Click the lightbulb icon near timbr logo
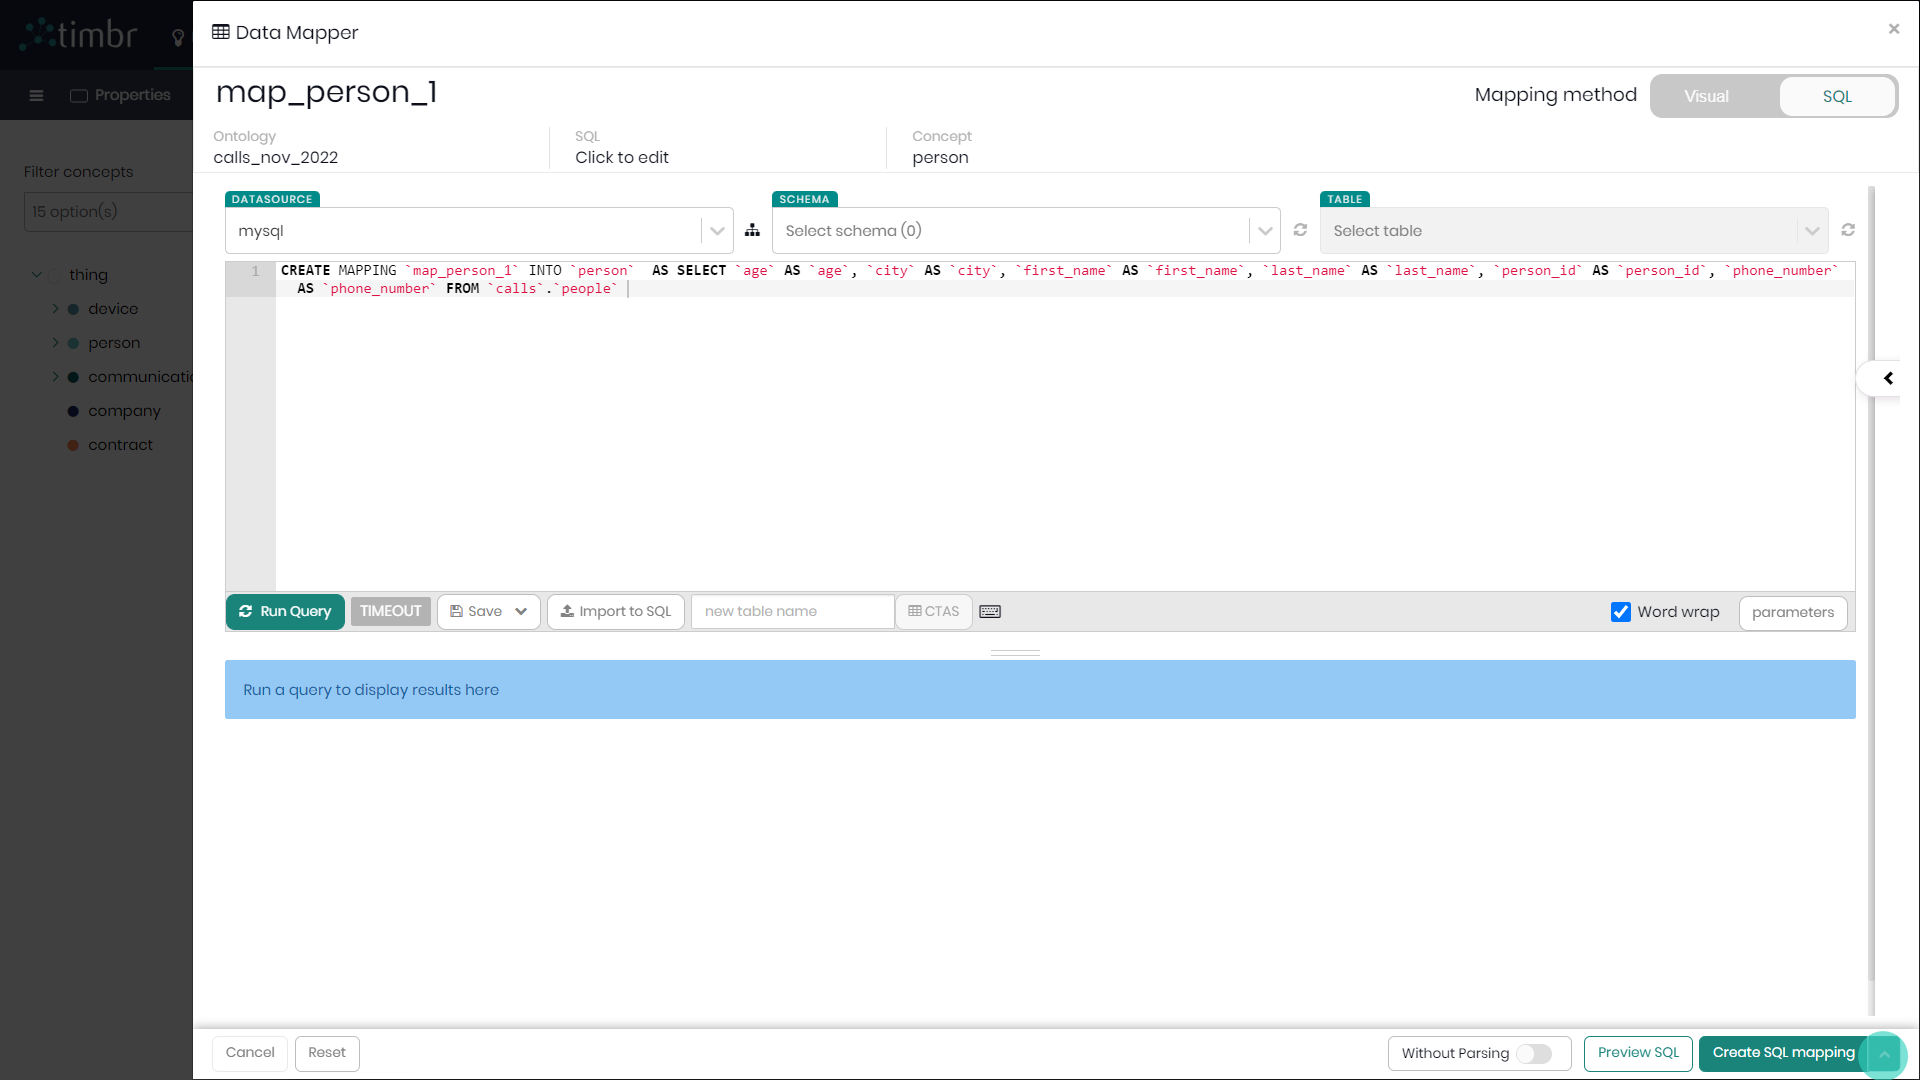 point(178,38)
